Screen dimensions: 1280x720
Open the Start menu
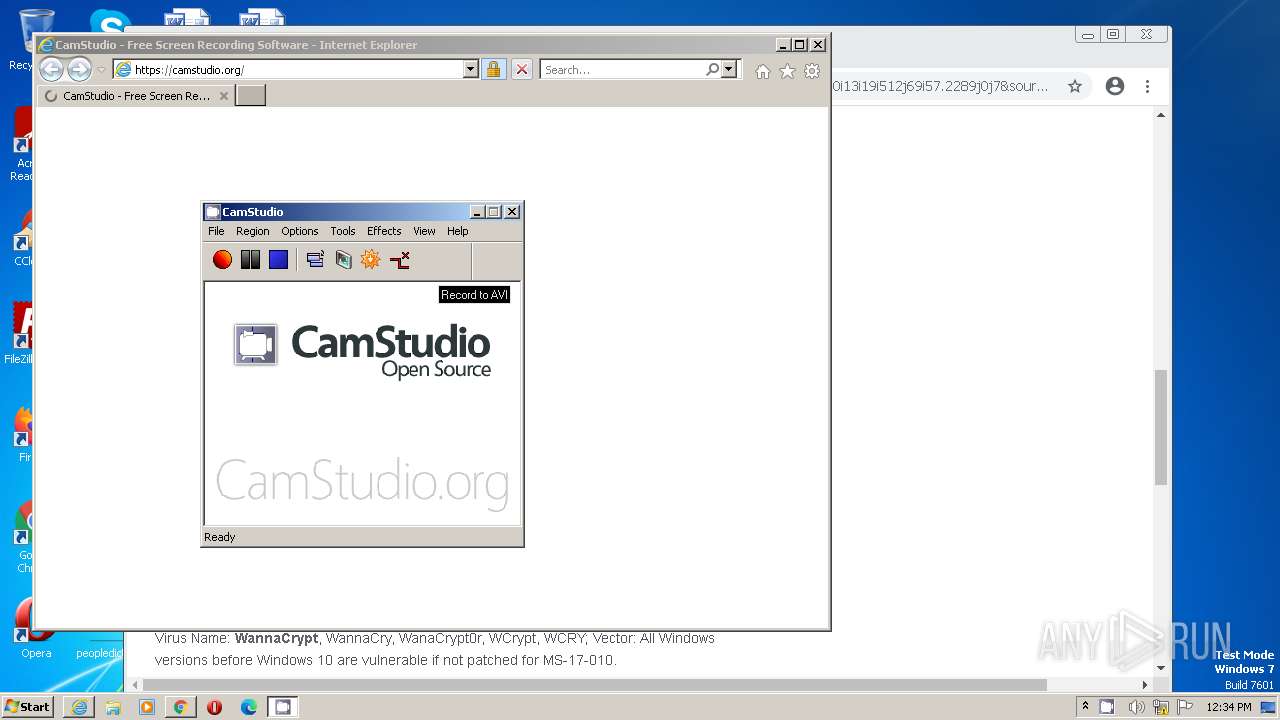28,706
